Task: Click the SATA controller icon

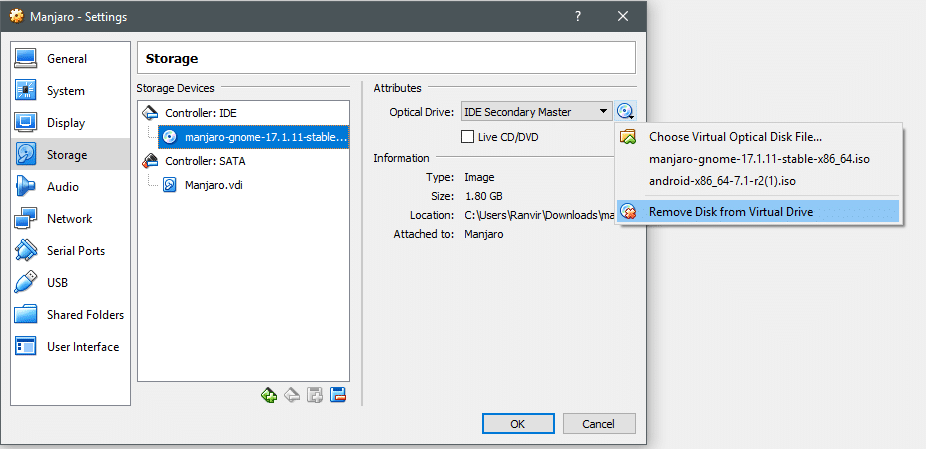Action: coord(151,160)
